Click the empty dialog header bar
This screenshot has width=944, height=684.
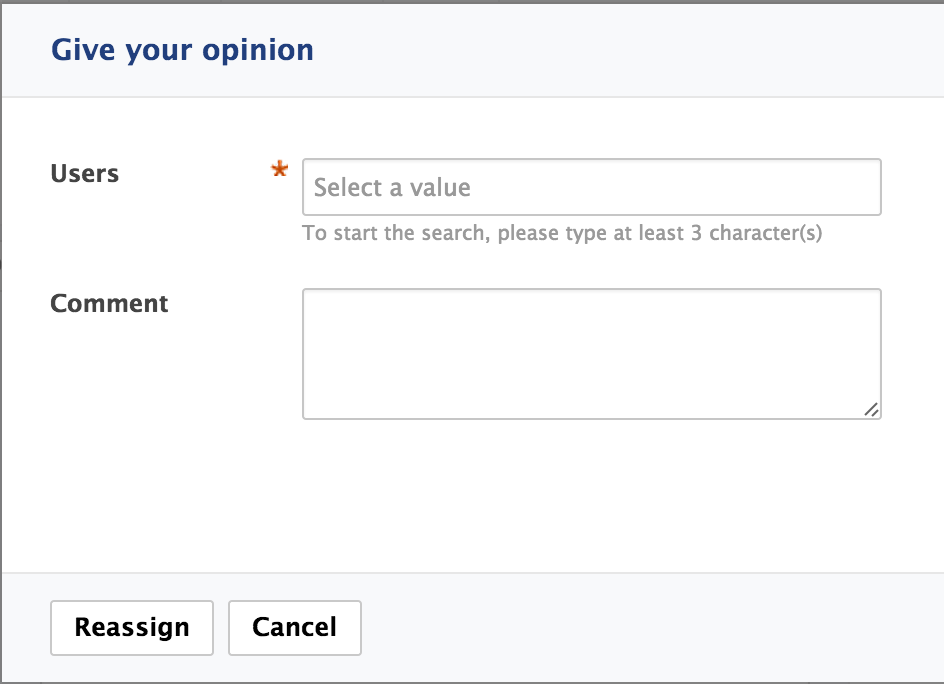(626, 50)
